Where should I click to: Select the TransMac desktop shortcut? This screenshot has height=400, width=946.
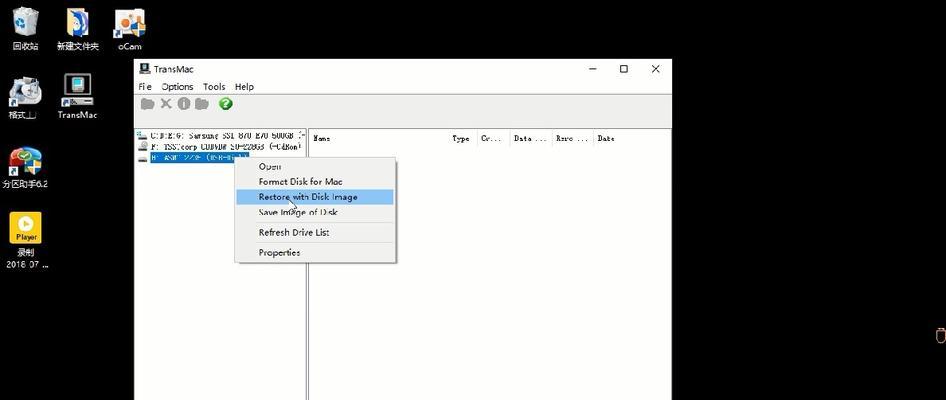coord(77,97)
